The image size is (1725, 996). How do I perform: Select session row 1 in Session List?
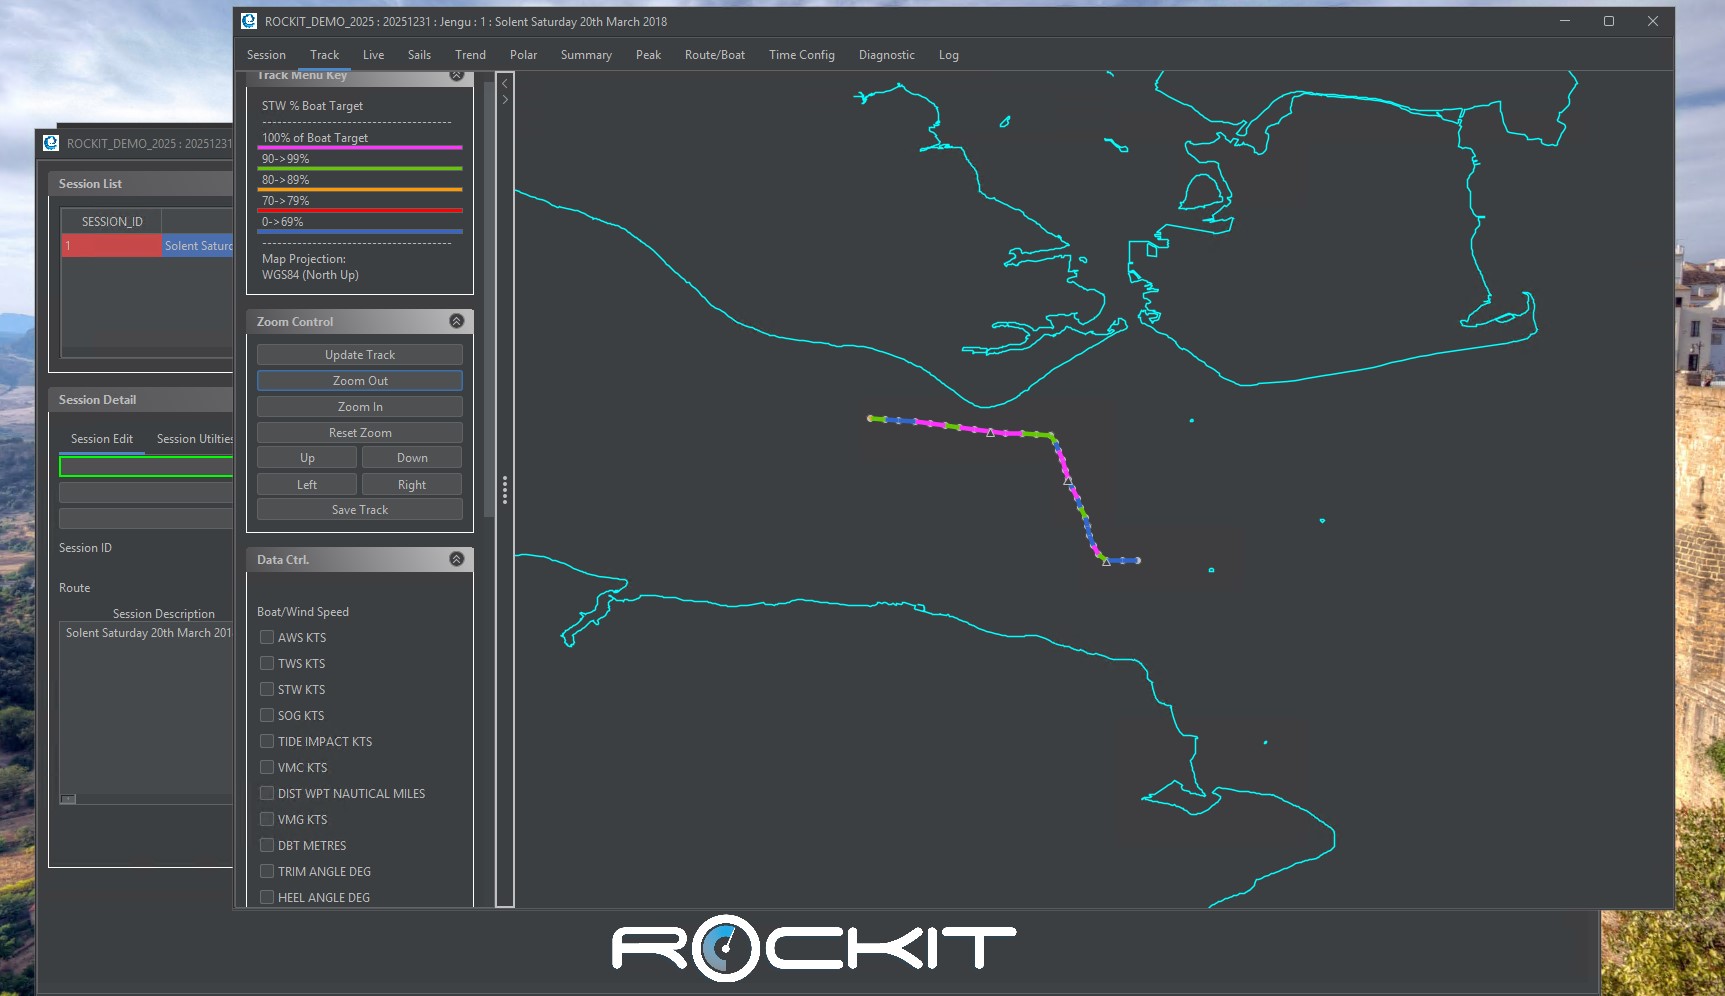pyautogui.click(x=111, y=246)
